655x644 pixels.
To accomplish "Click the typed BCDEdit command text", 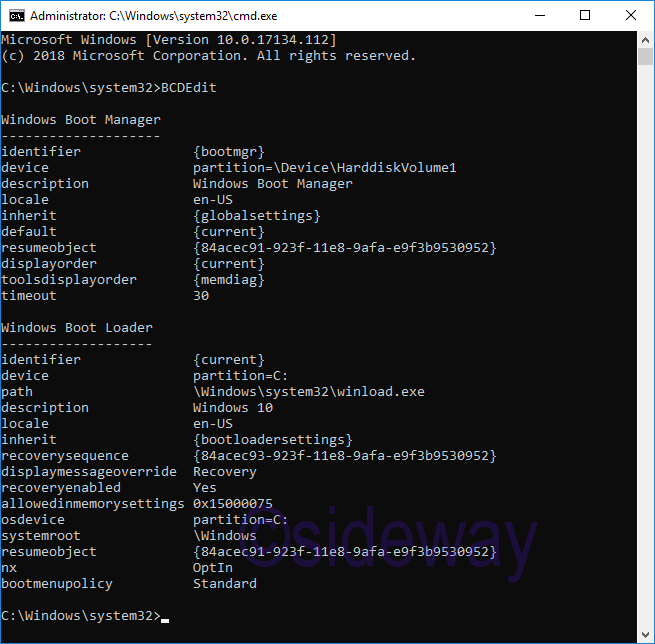I will [189, 88].
